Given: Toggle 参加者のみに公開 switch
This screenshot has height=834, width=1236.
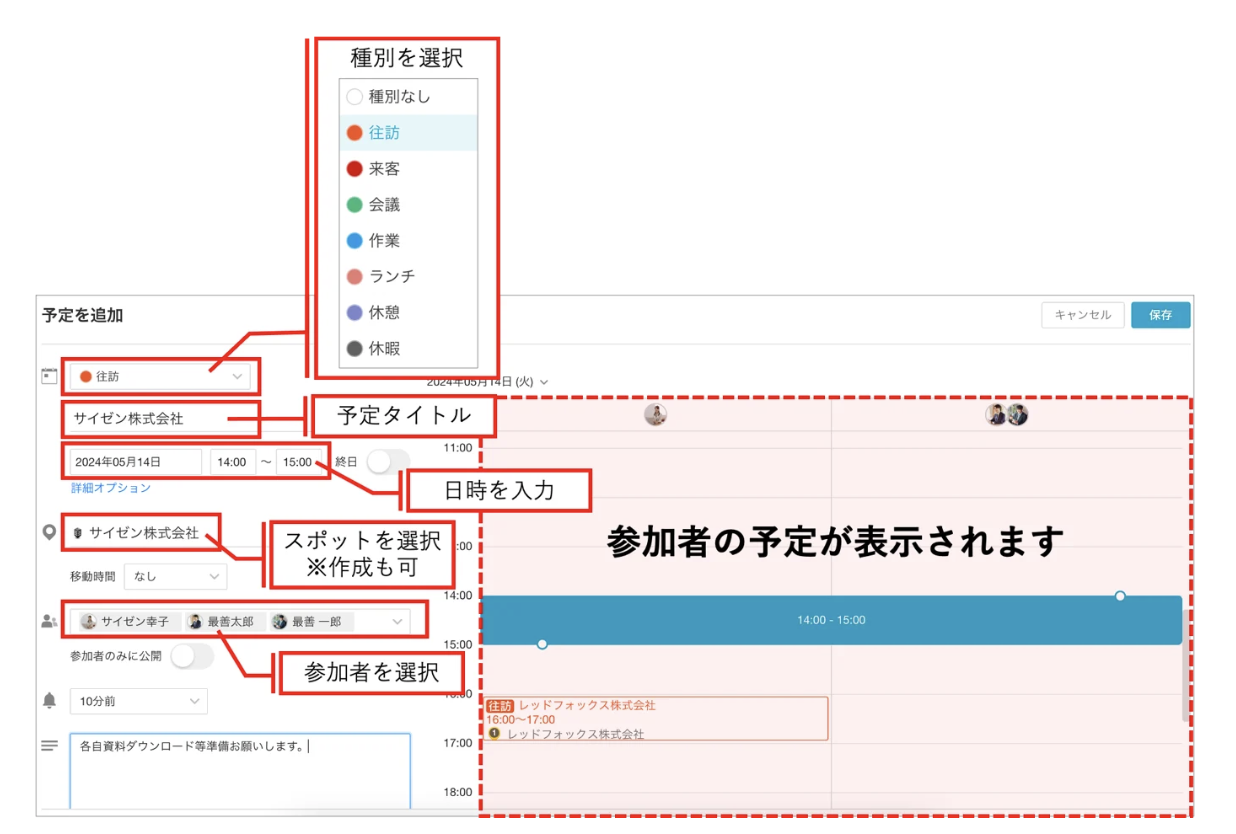Looking at the screenshot, I should point(191,656).
